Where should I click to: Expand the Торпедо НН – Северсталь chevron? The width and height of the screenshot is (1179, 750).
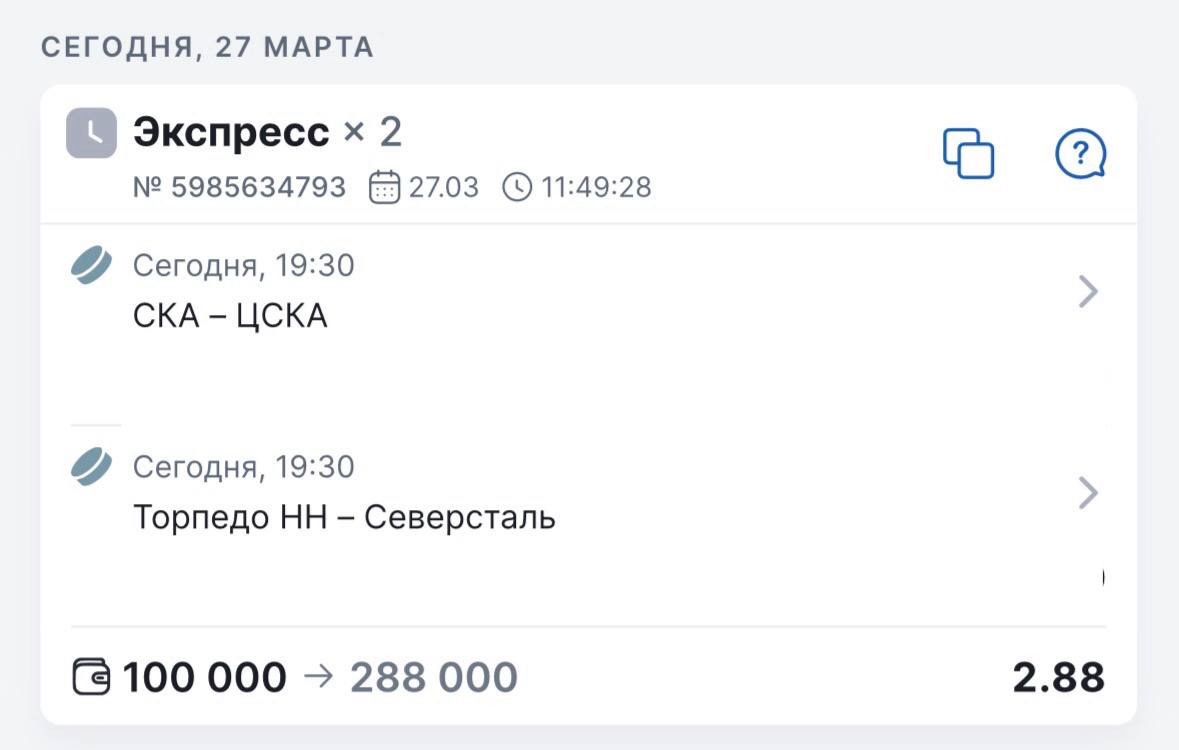(x=1088, y=493)
